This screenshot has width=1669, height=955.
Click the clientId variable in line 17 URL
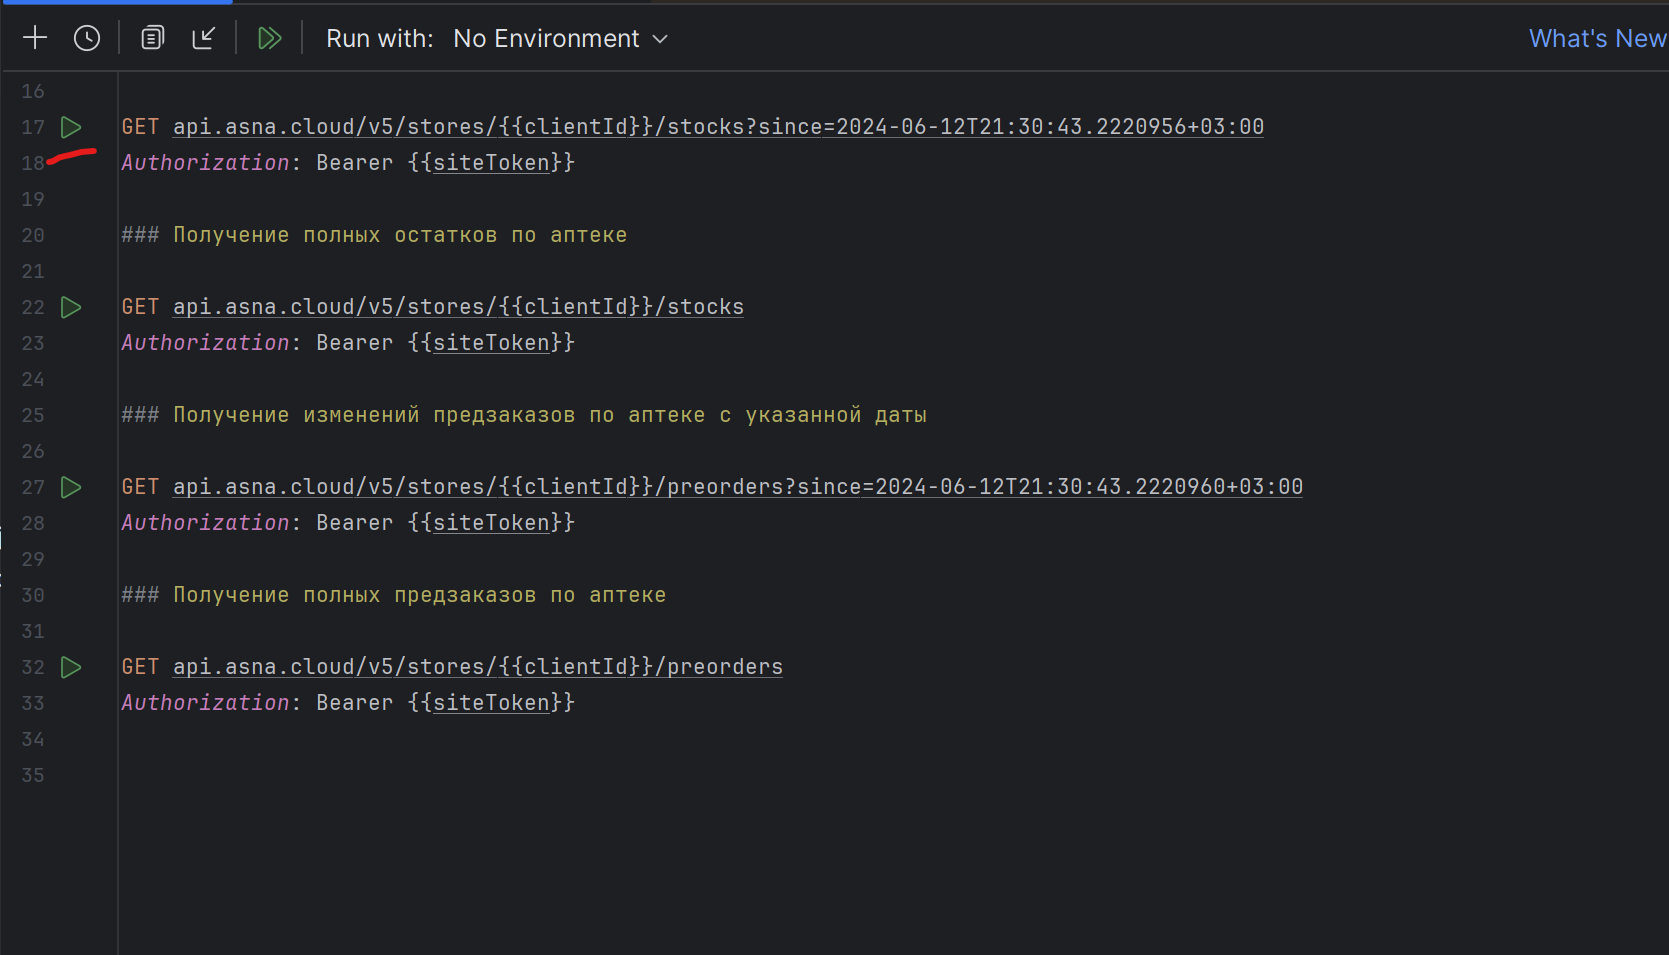point(576,127)
